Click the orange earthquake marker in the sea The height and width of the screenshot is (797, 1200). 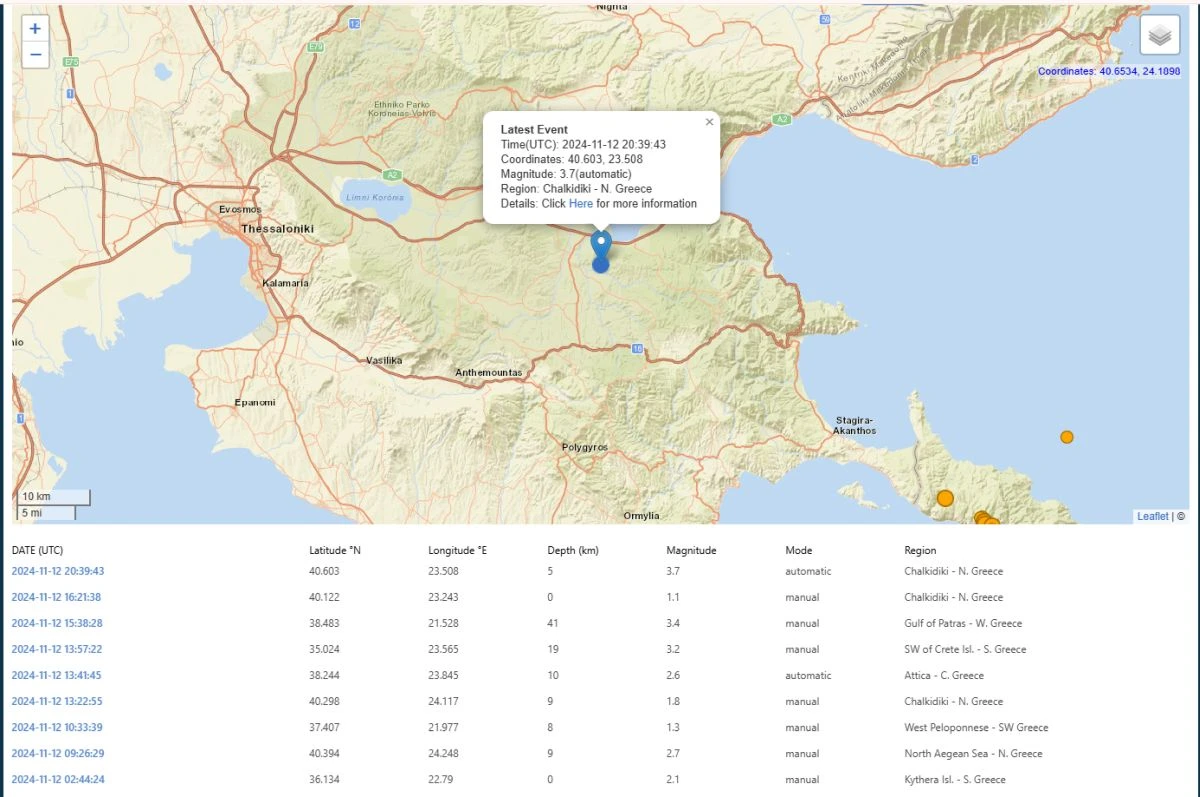click(x=1067, y=437)
